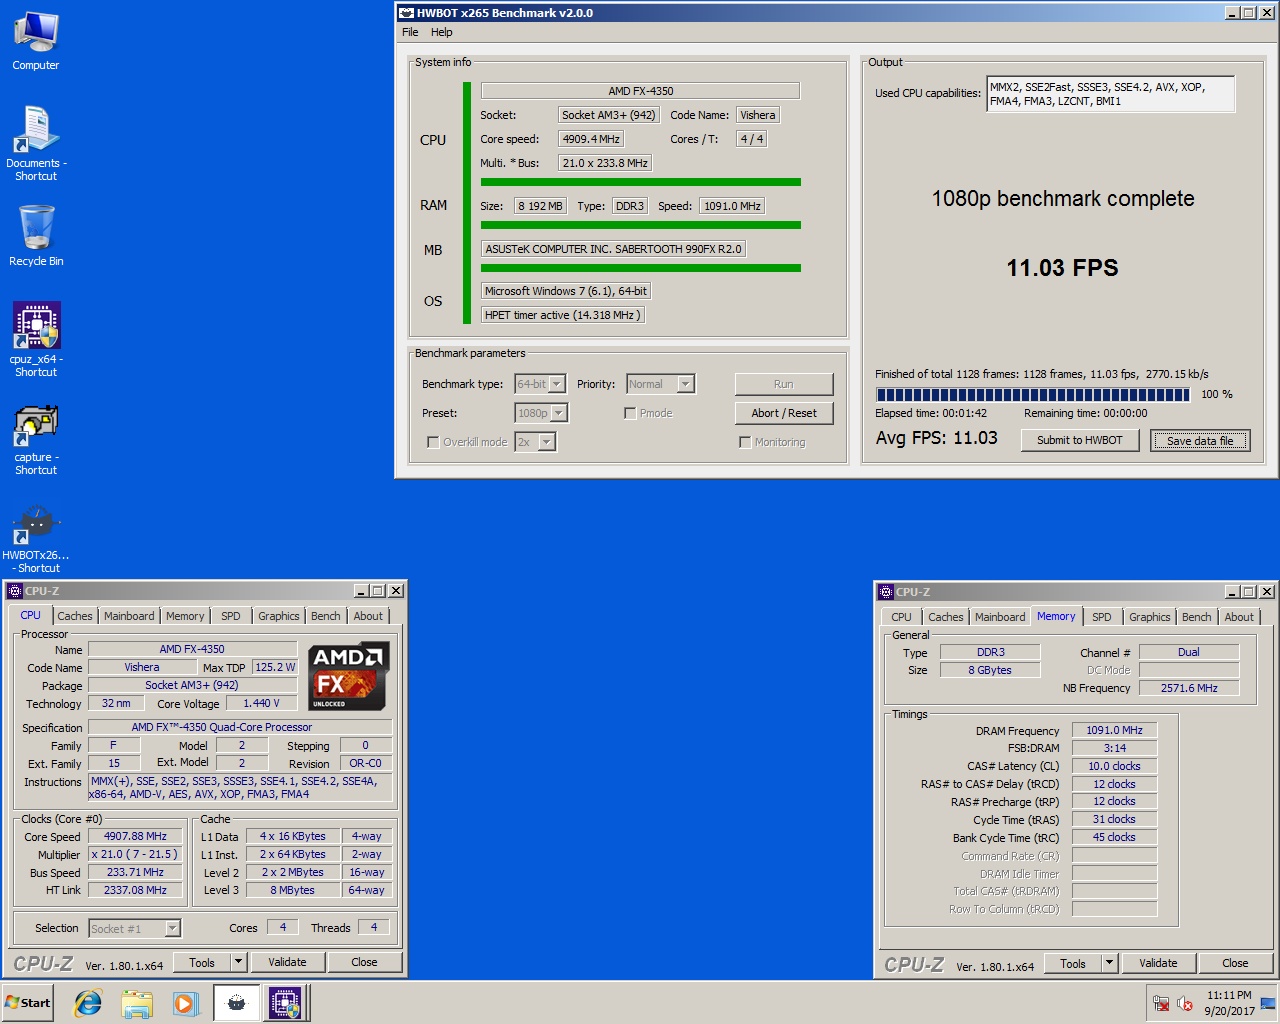
Task: Open the Socket #1 selection dropdown
Action: click(x=172, y=929)
